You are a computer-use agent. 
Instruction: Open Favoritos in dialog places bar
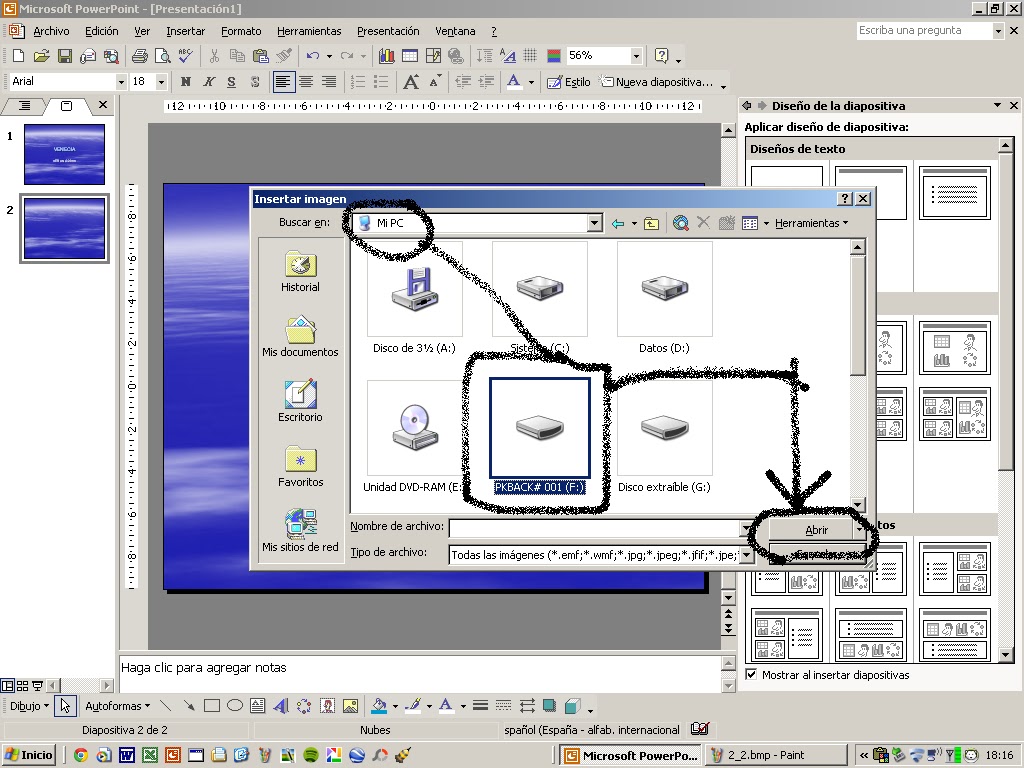300,467
